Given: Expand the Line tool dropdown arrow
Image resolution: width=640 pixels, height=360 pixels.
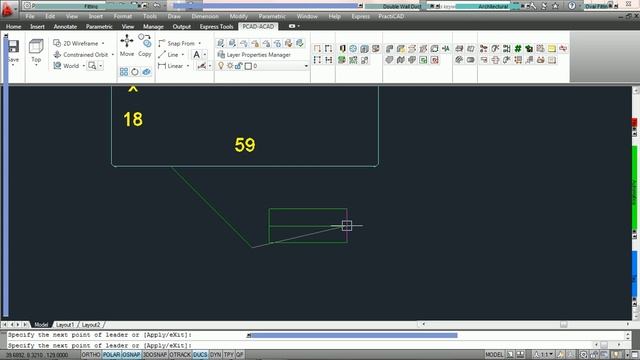Looking at the screenshot, I should [183, 55].
